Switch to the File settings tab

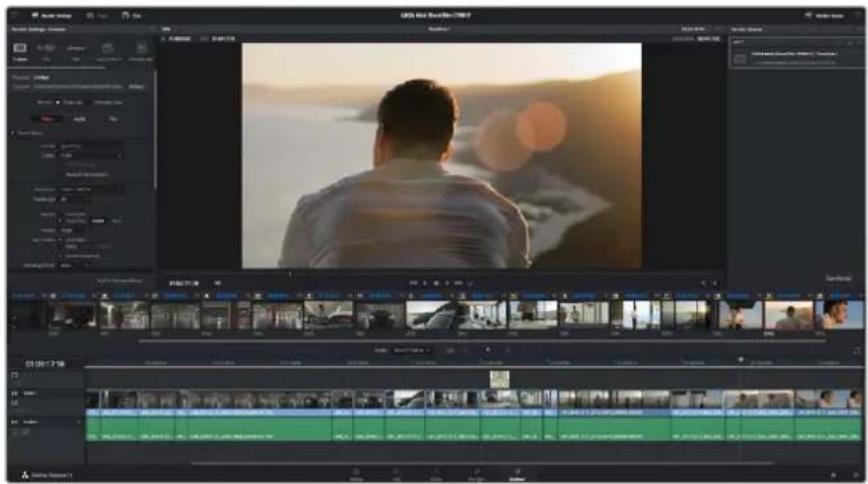point(113,119)
